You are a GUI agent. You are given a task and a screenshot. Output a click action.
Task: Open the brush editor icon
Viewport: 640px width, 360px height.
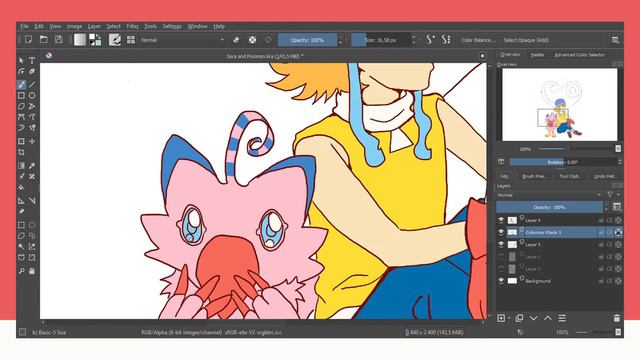coord(115,40)
